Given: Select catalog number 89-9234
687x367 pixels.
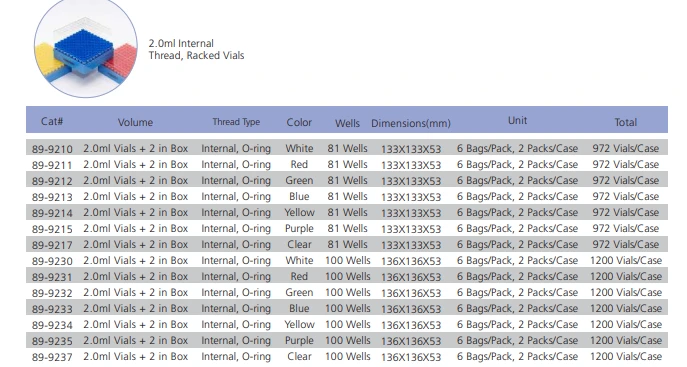Looking at the screenshot, I should click(x=52, y=325).
